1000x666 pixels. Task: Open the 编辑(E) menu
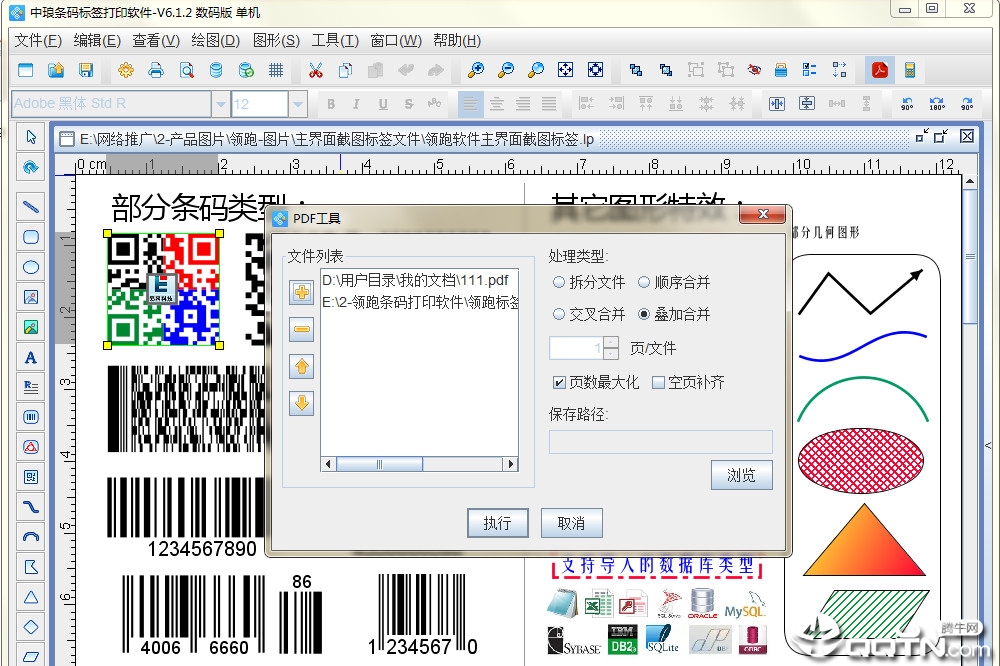[97, 41]
